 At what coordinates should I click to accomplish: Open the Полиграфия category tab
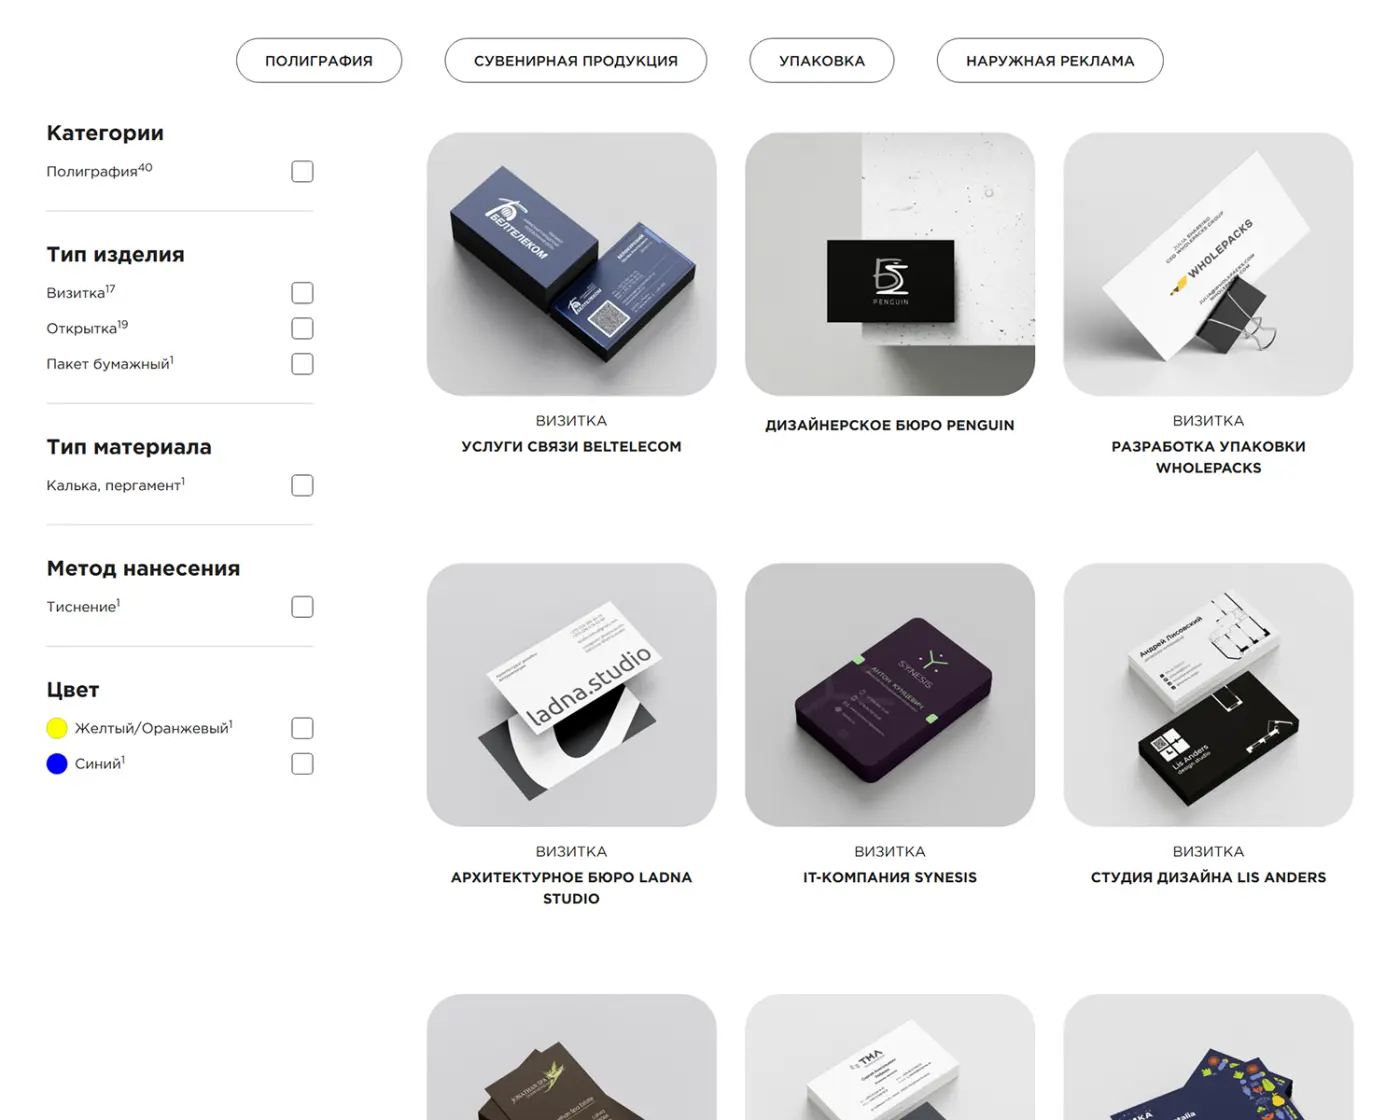319,60
